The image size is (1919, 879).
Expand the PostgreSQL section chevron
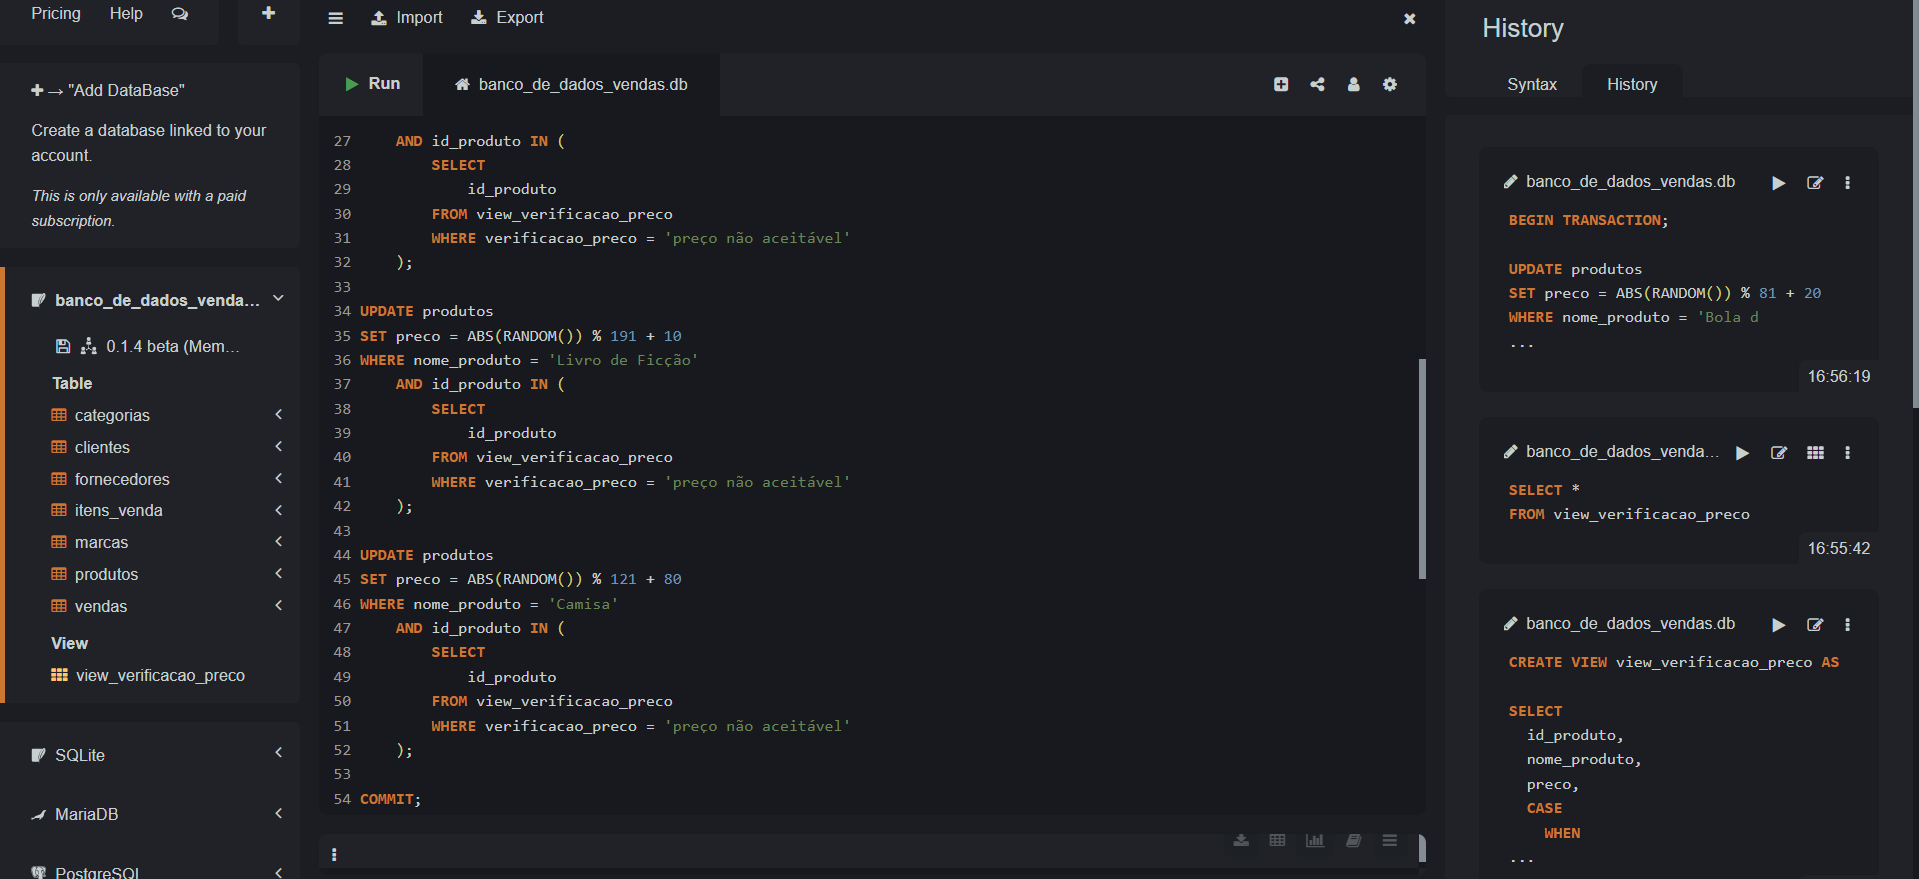[x=279, y=872]
